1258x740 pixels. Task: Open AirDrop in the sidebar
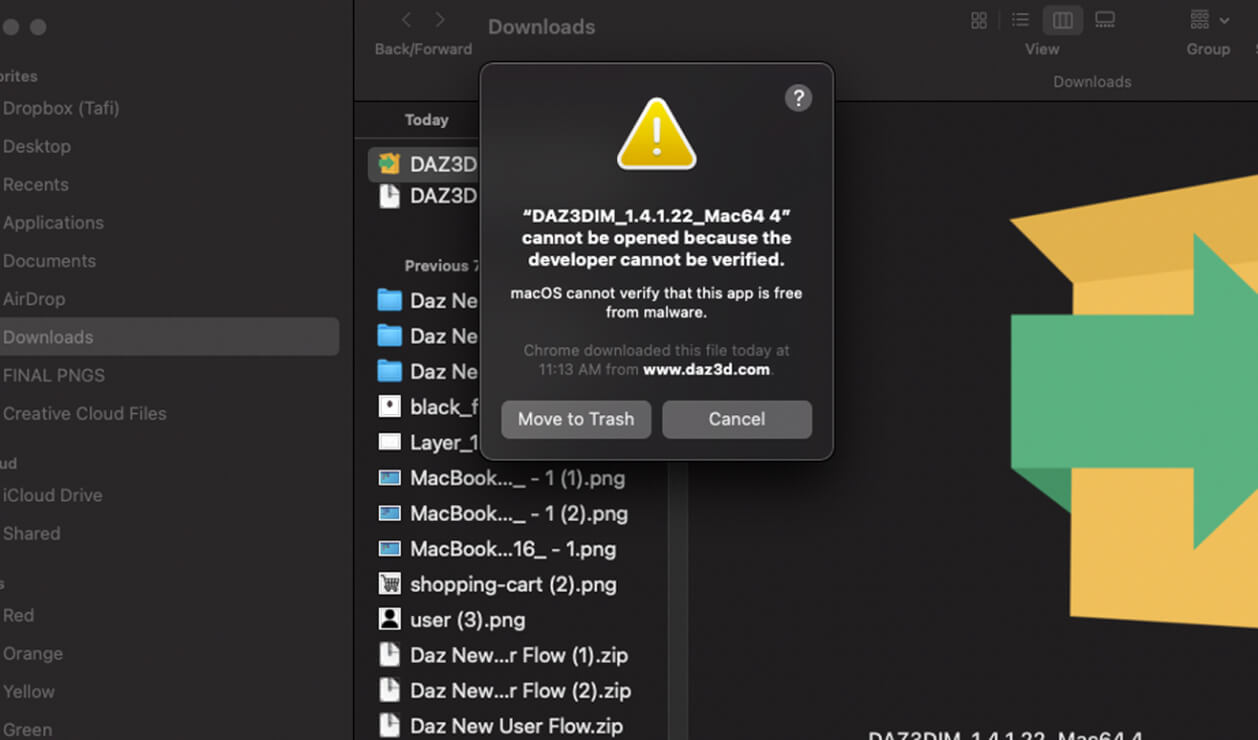34,298
